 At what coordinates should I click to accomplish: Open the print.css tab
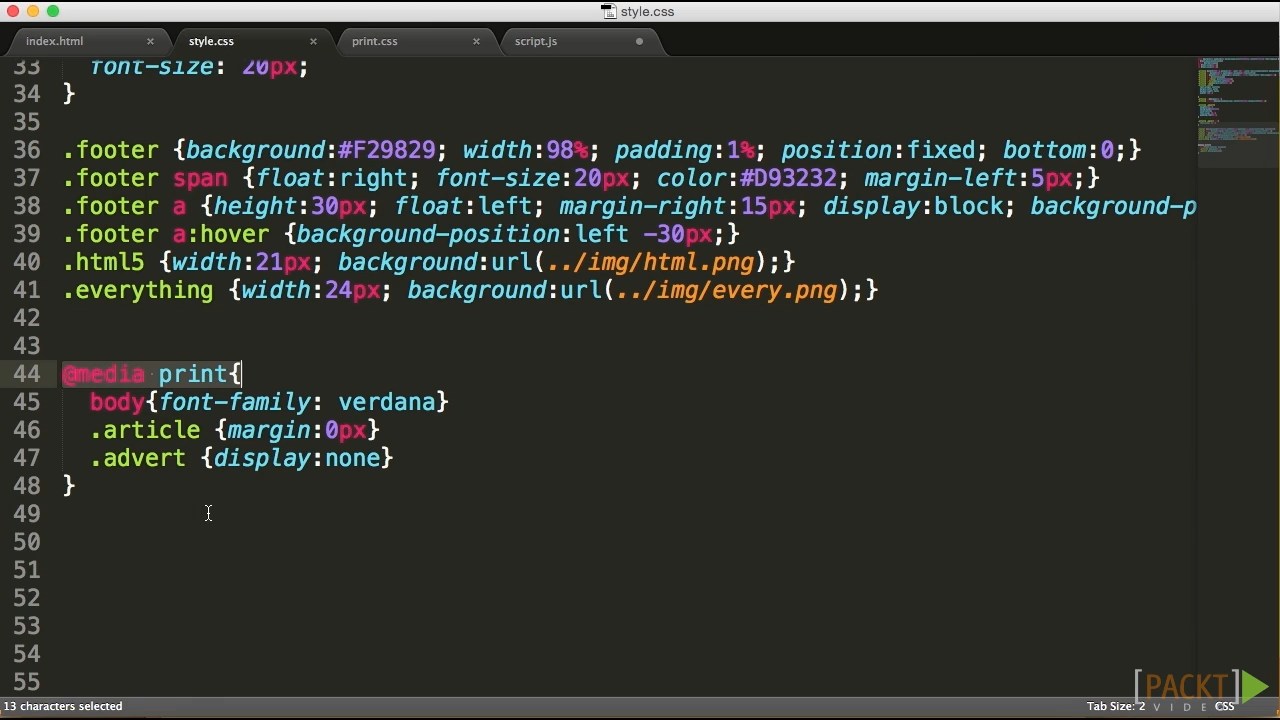coord(374,41)
